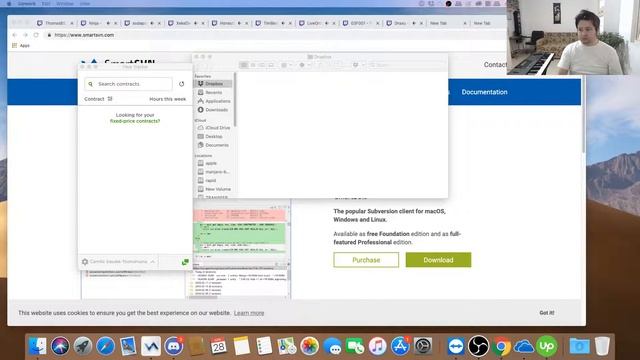Click the Finder sidebar scrollbar
Screen dimensions: 640x360
(x=235, y=100)
